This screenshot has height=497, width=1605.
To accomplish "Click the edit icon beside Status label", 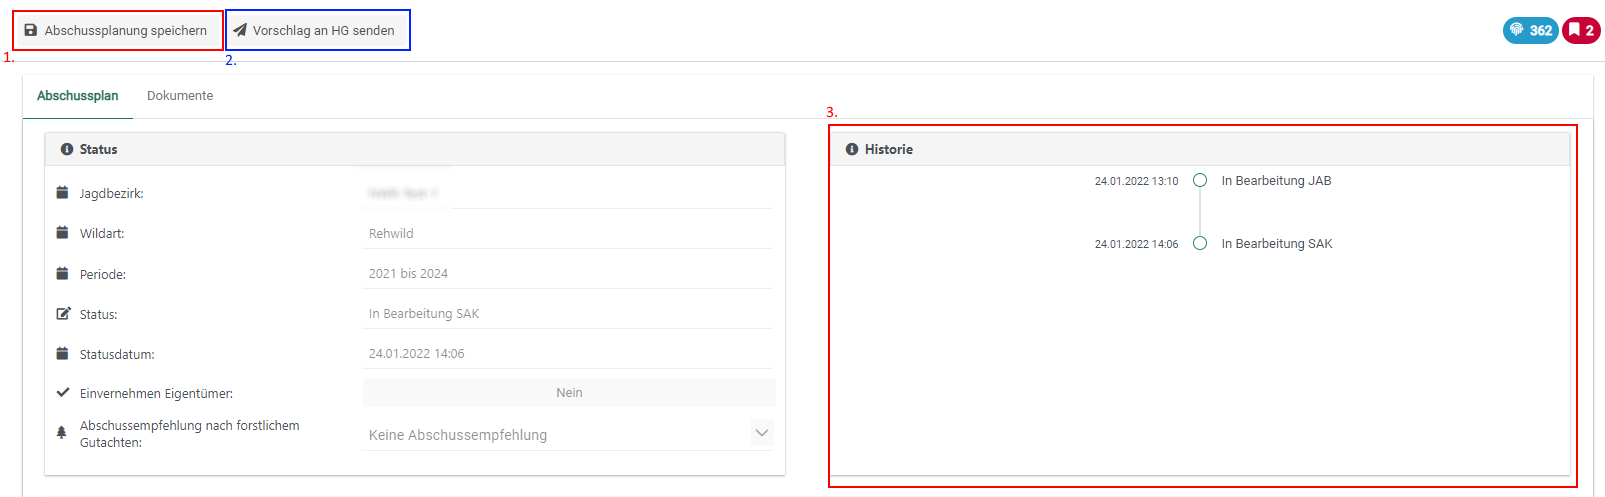I will pos(63,313).
